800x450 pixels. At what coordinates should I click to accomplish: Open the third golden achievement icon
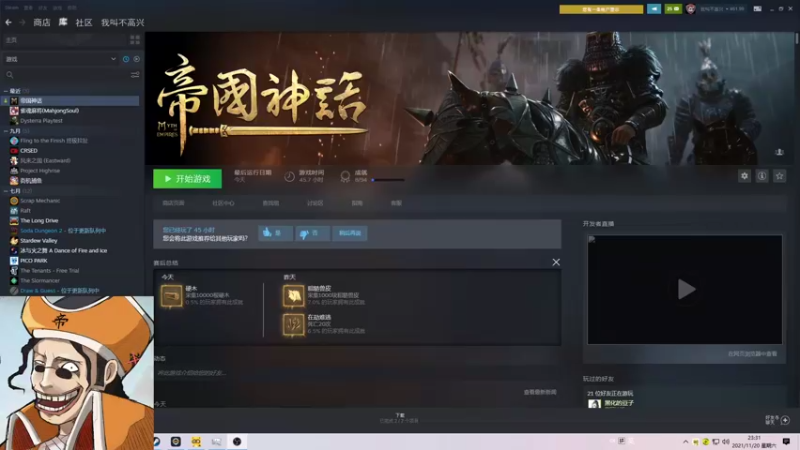click(x=293, y=325)
